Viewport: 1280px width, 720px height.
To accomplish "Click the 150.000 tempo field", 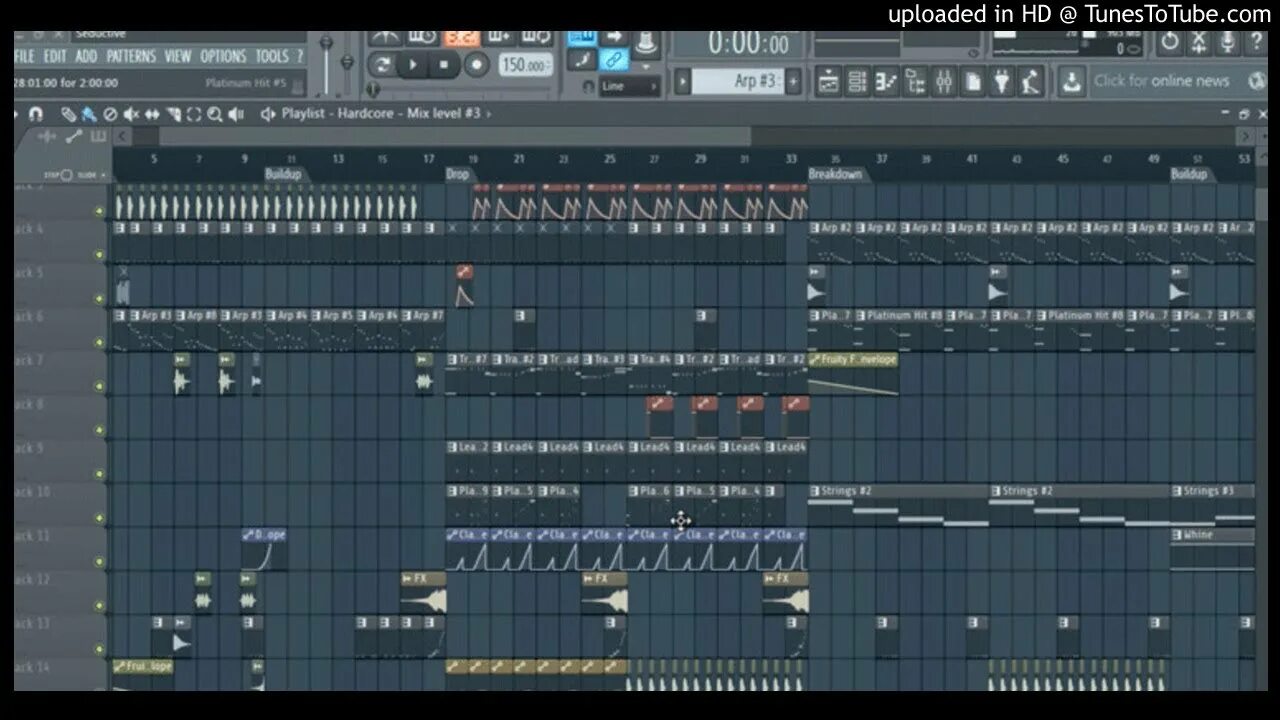I will [x=525, y=65].
